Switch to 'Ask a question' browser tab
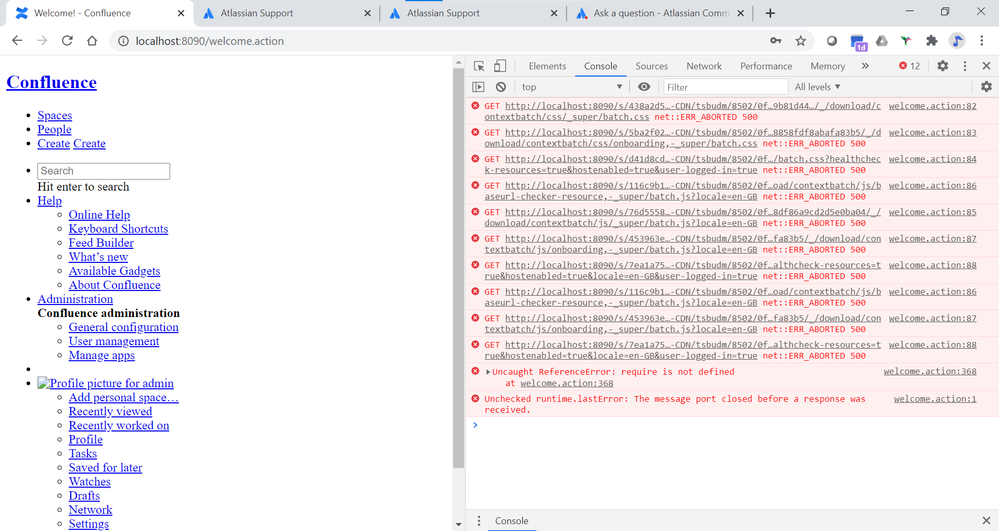The image size is (999, 531). (657, 13)
